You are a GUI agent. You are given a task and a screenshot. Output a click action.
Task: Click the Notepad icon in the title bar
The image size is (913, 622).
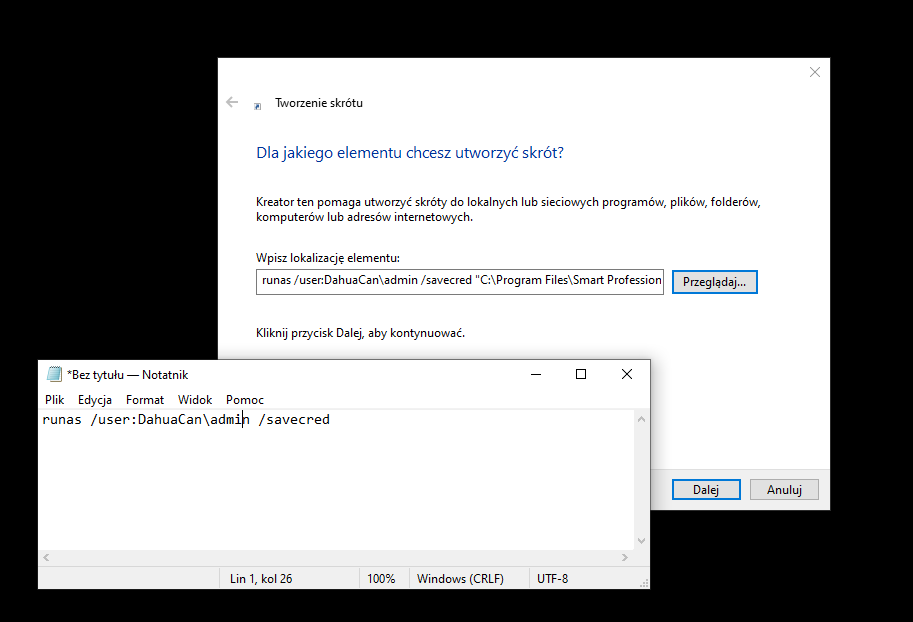(x=54, y=373)
